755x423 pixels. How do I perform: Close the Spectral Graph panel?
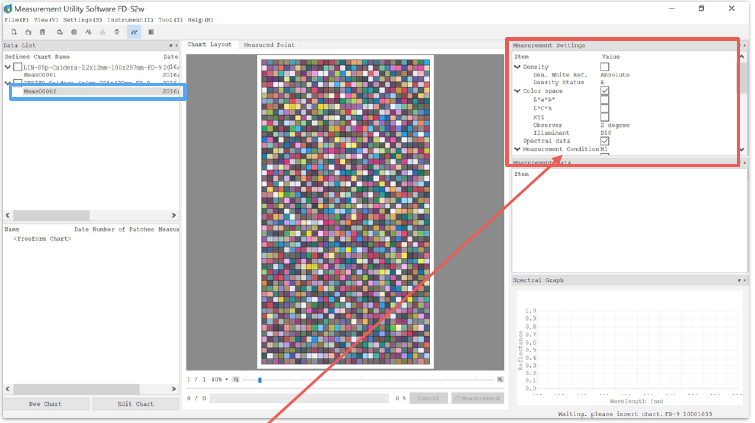744,280
